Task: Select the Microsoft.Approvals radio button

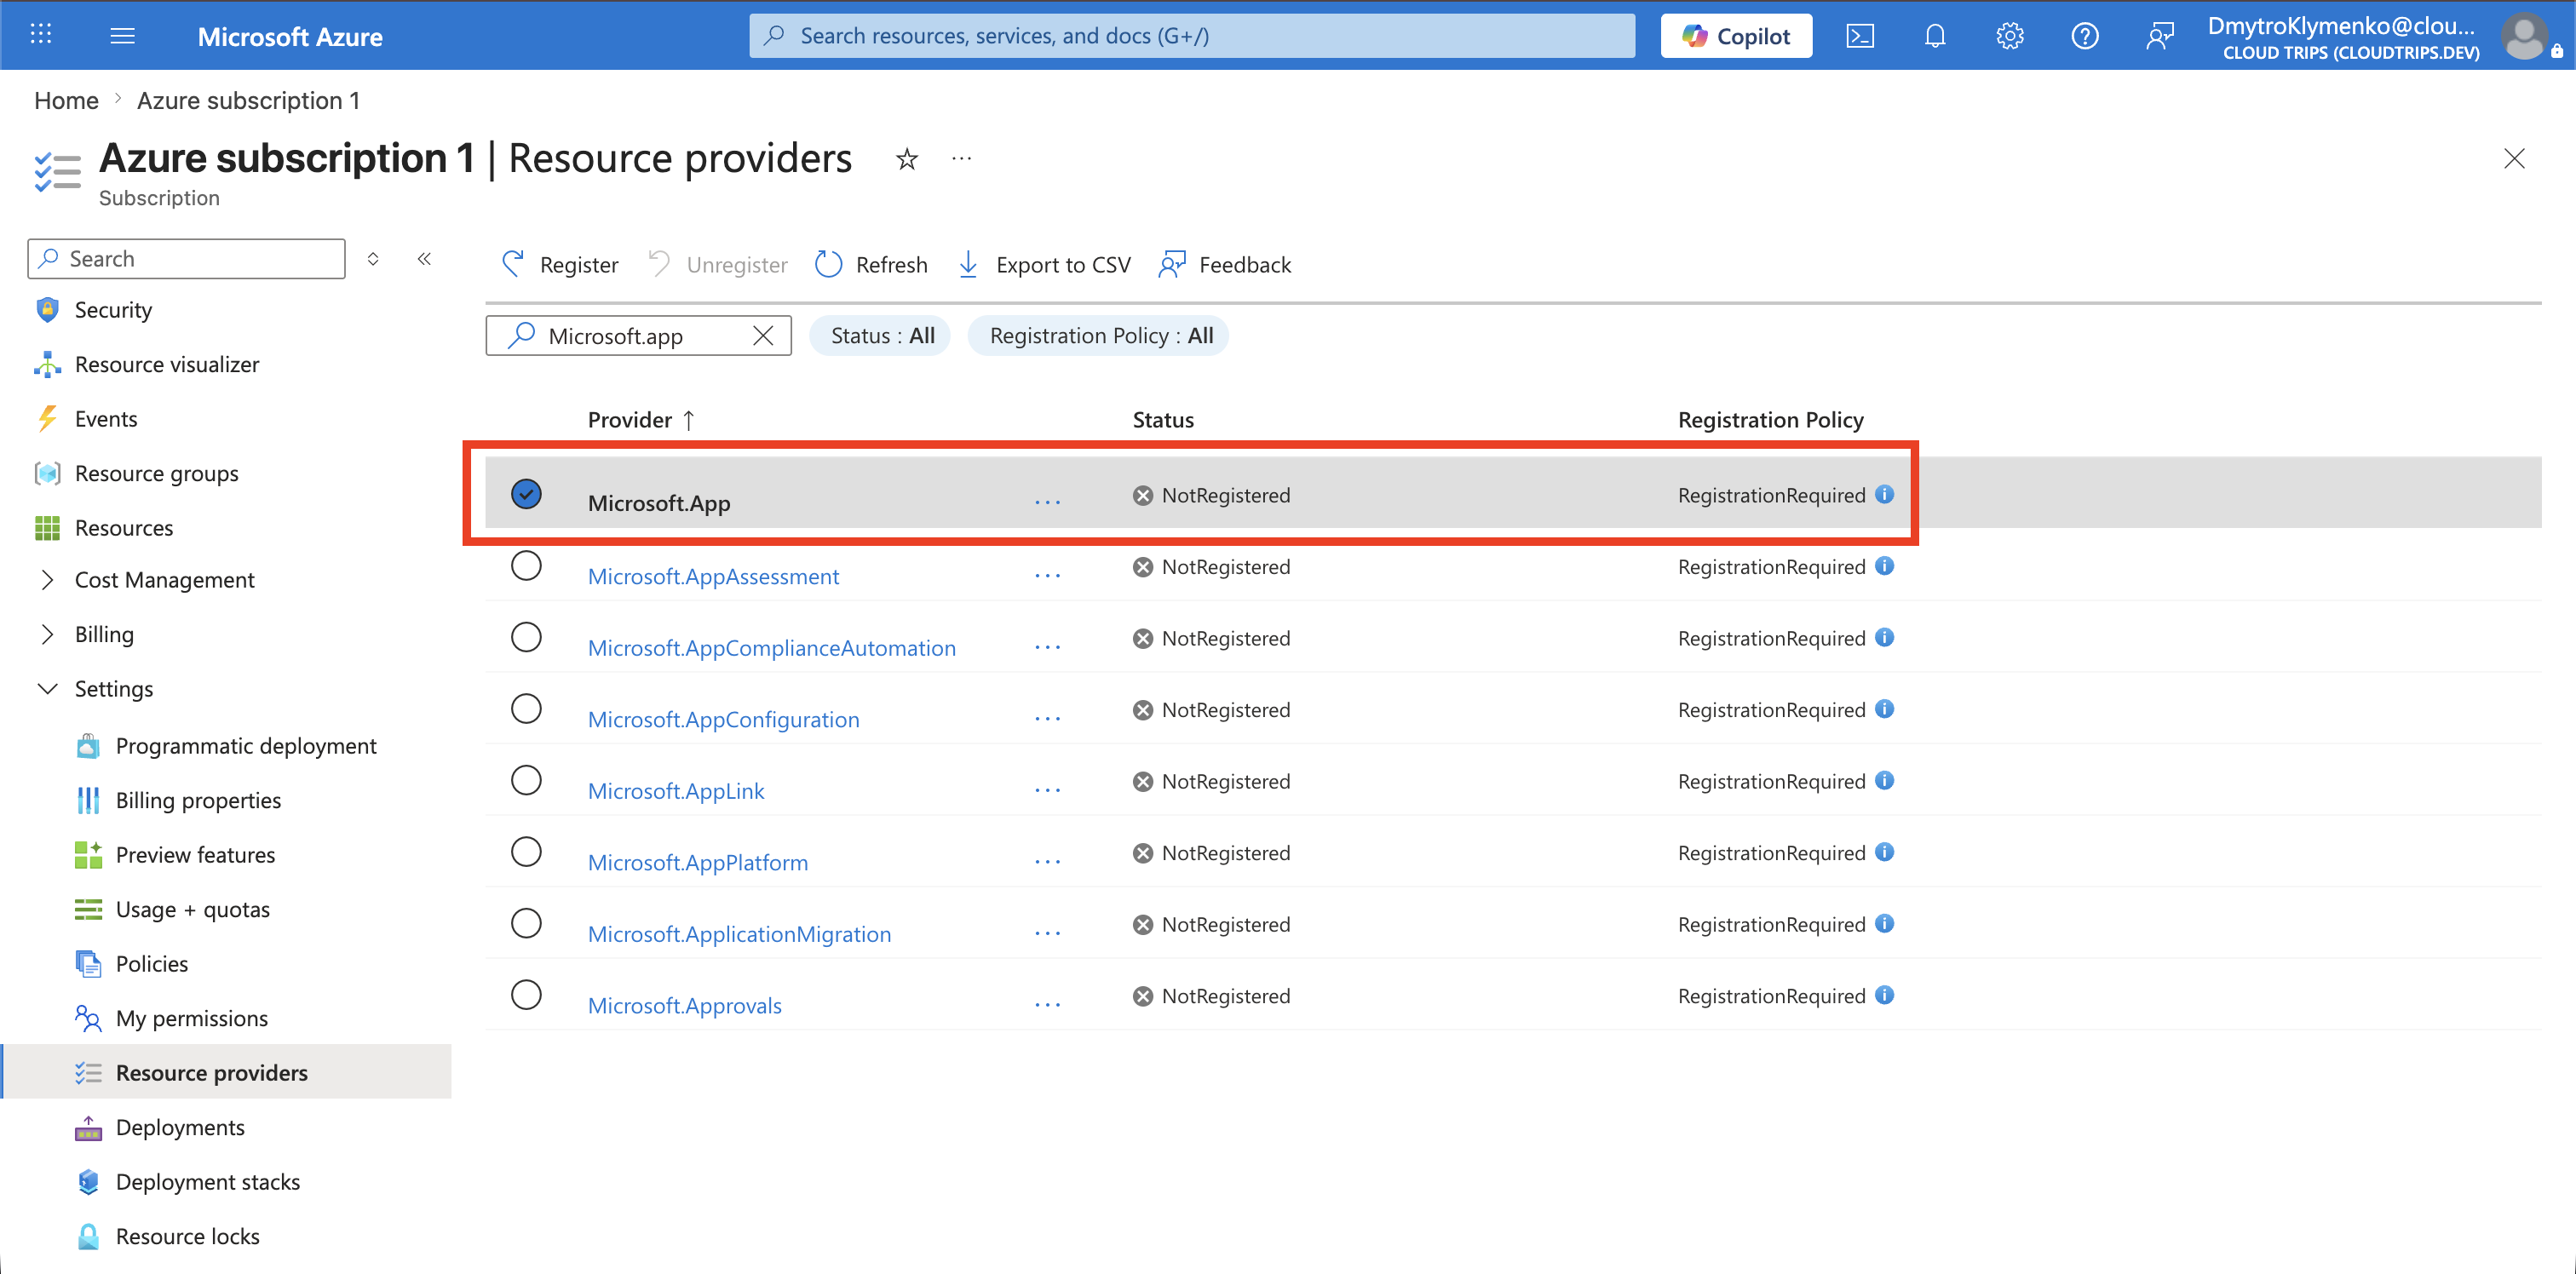Action: (526, 995)
